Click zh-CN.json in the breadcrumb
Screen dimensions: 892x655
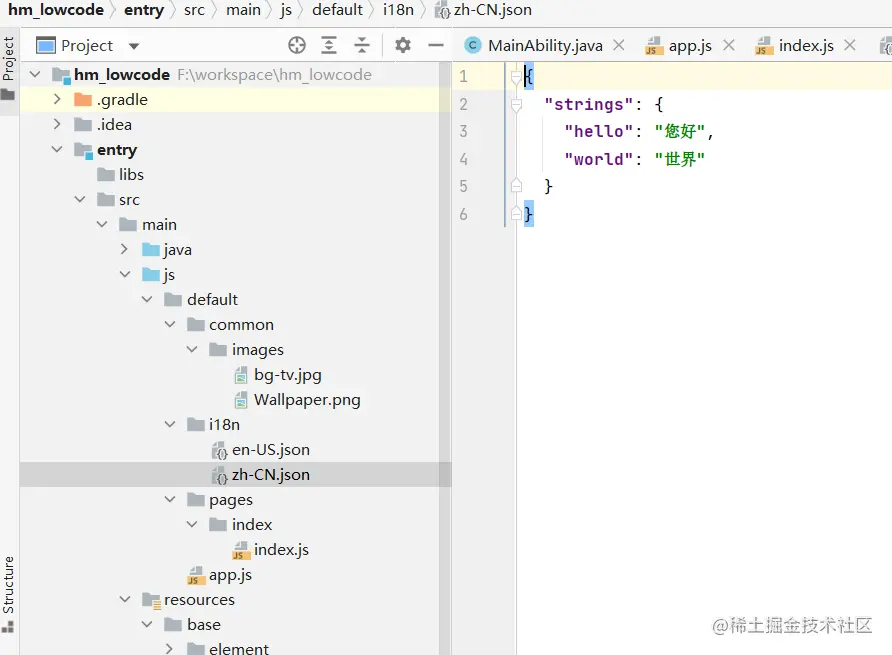tap(493, 10)
